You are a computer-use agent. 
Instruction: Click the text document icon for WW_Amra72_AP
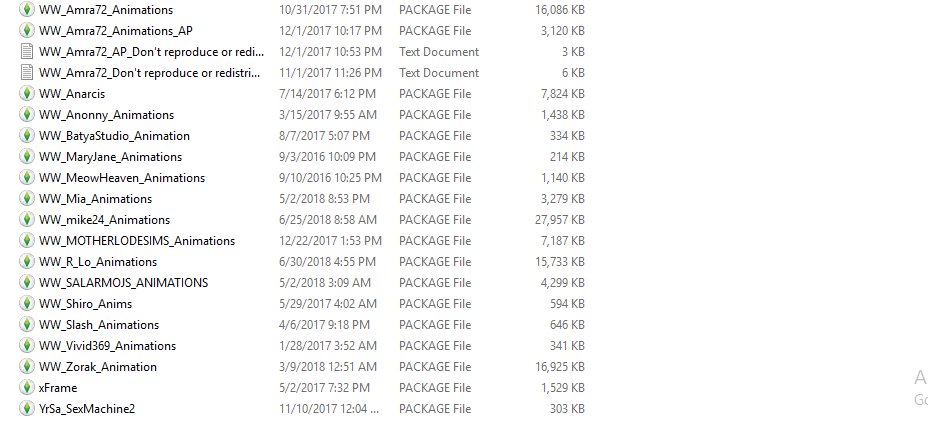pos(27,52)
